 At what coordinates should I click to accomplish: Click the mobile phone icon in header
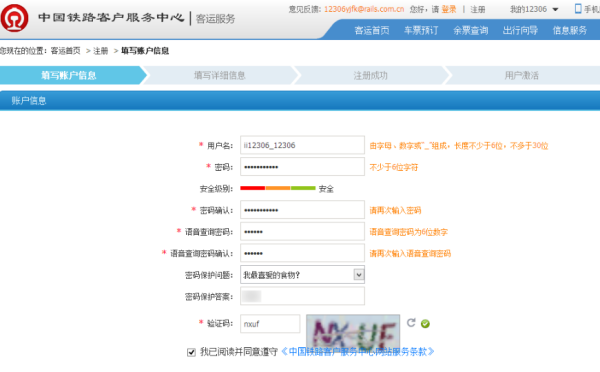(578, 8)
